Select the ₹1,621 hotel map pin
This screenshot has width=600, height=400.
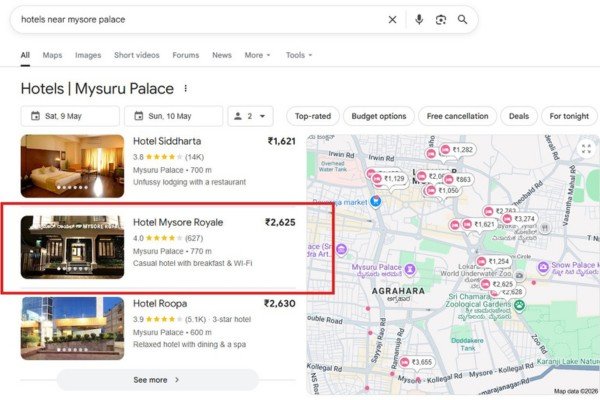[x=479, y=224]
